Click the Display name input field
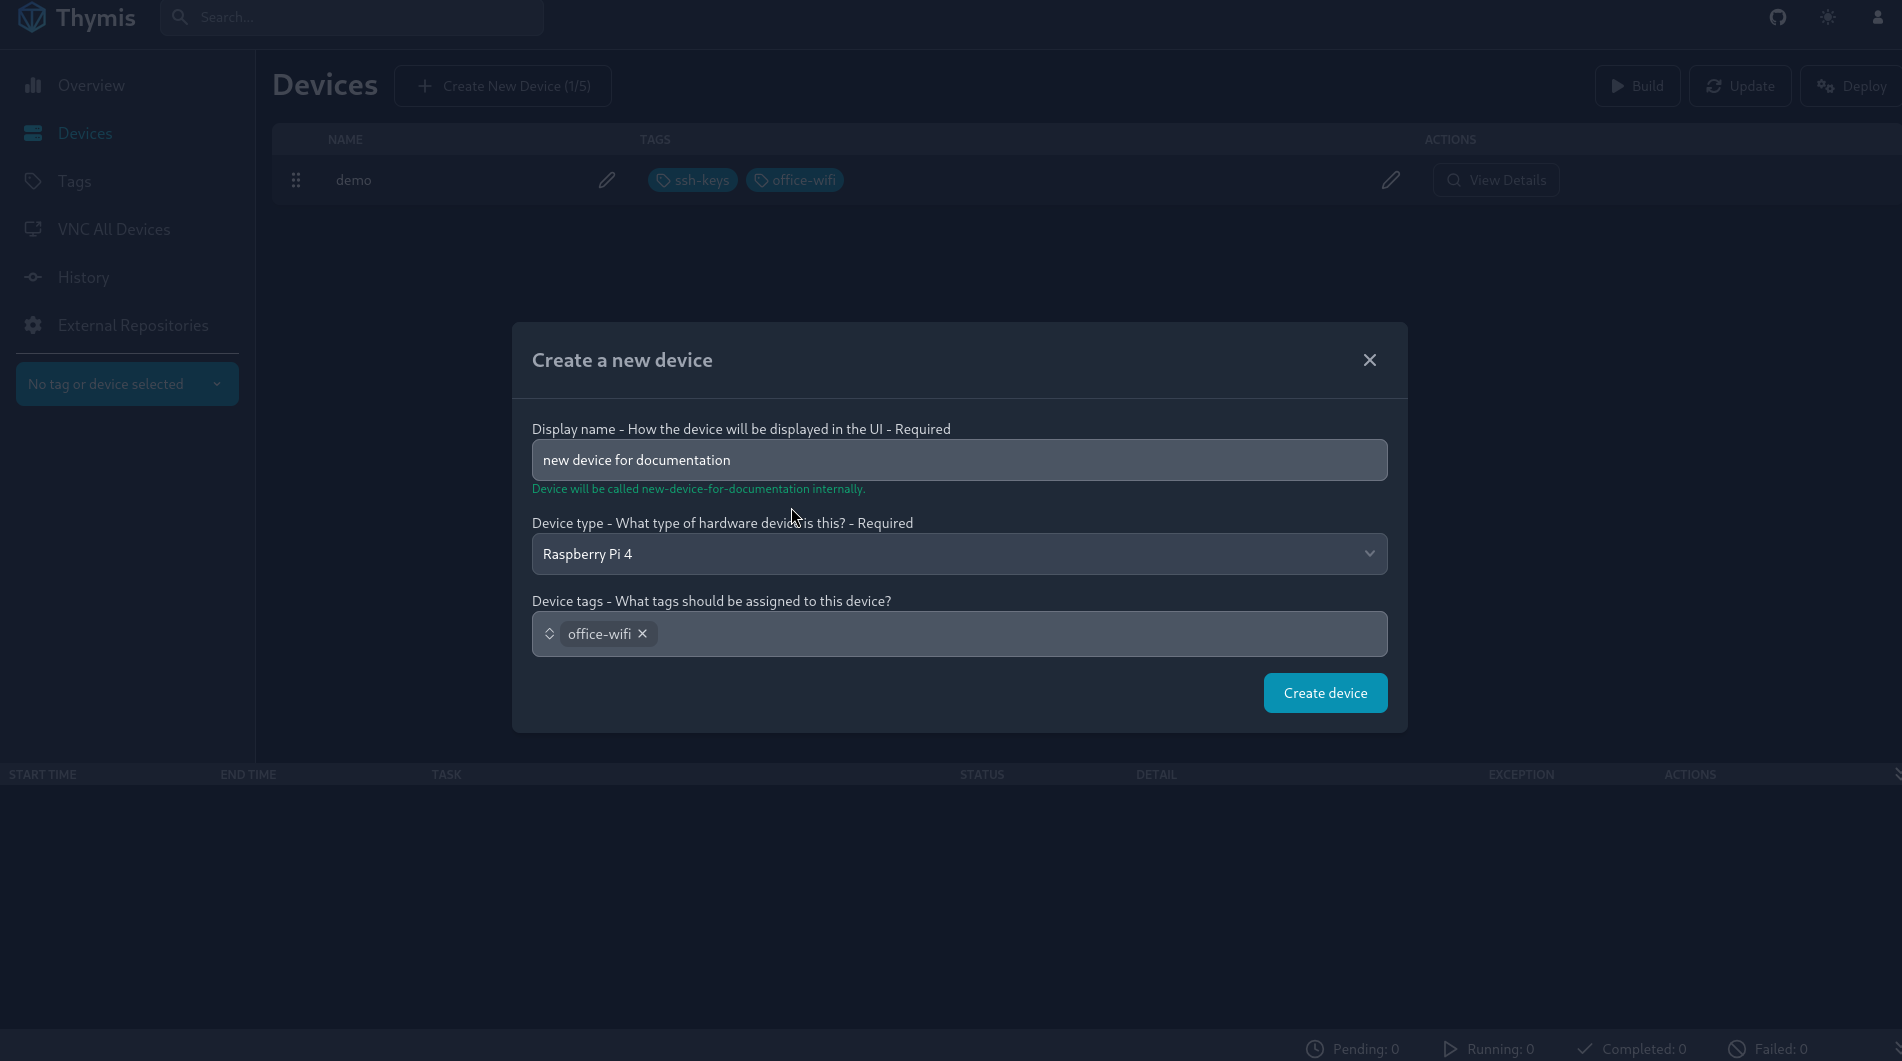This screenshot has height=1061, width=1902. (960, 460)
